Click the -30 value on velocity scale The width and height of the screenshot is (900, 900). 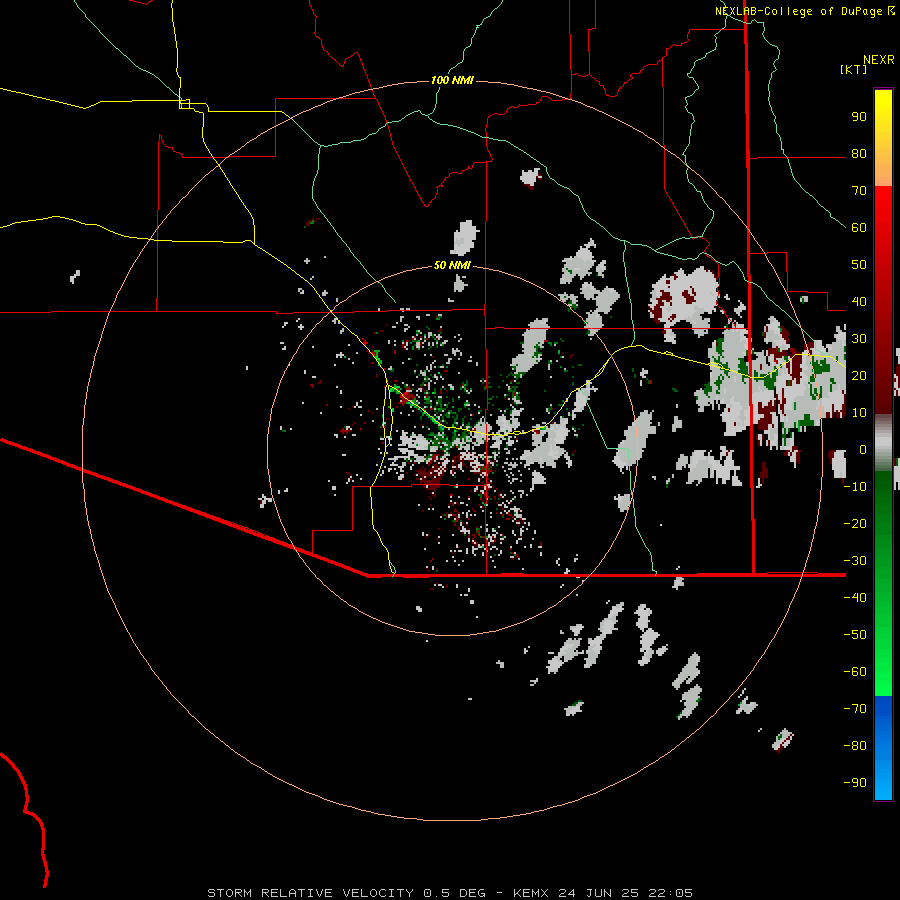click(x=855, y=561)
